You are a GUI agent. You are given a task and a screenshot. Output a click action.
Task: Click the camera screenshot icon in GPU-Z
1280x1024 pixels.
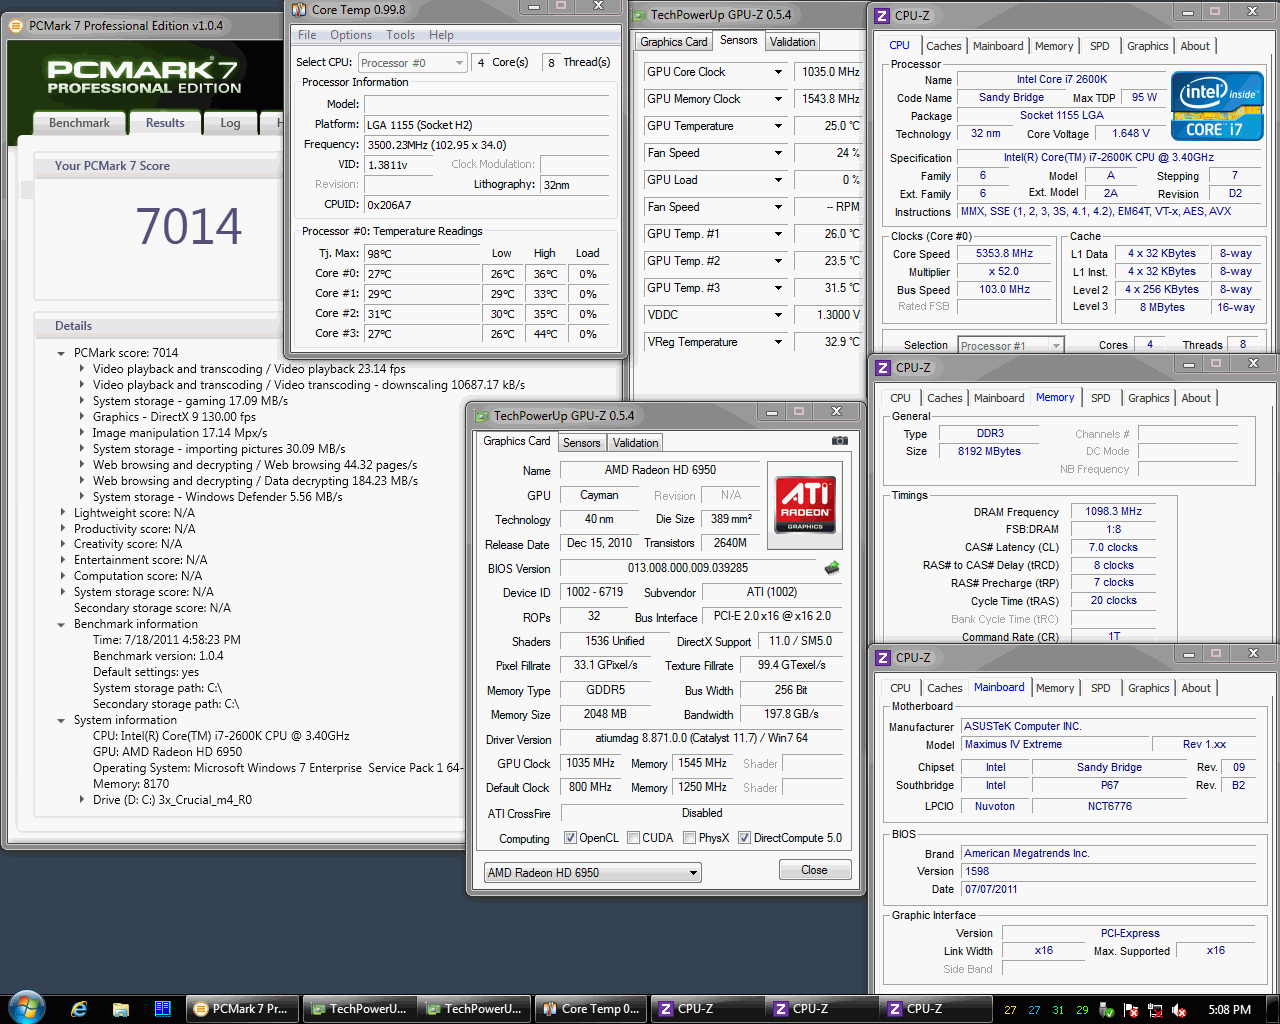coord(840,441)
